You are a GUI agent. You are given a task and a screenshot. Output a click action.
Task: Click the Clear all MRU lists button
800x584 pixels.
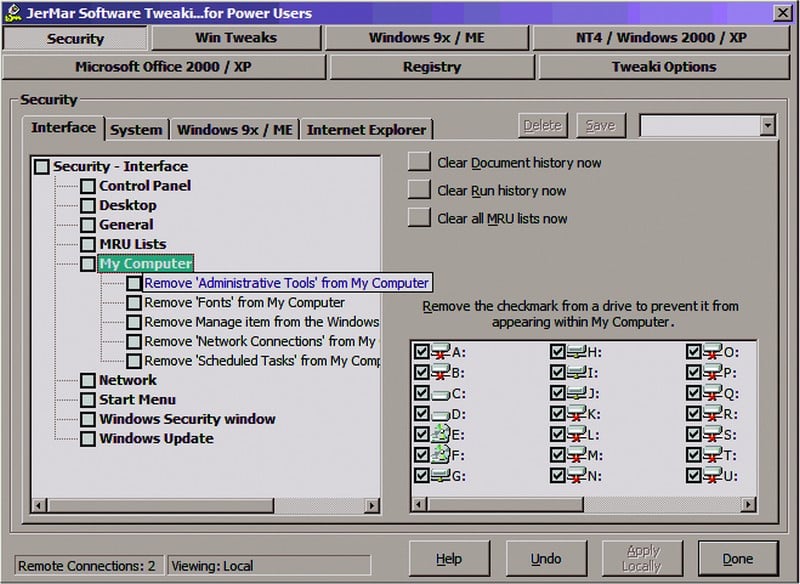419,218
